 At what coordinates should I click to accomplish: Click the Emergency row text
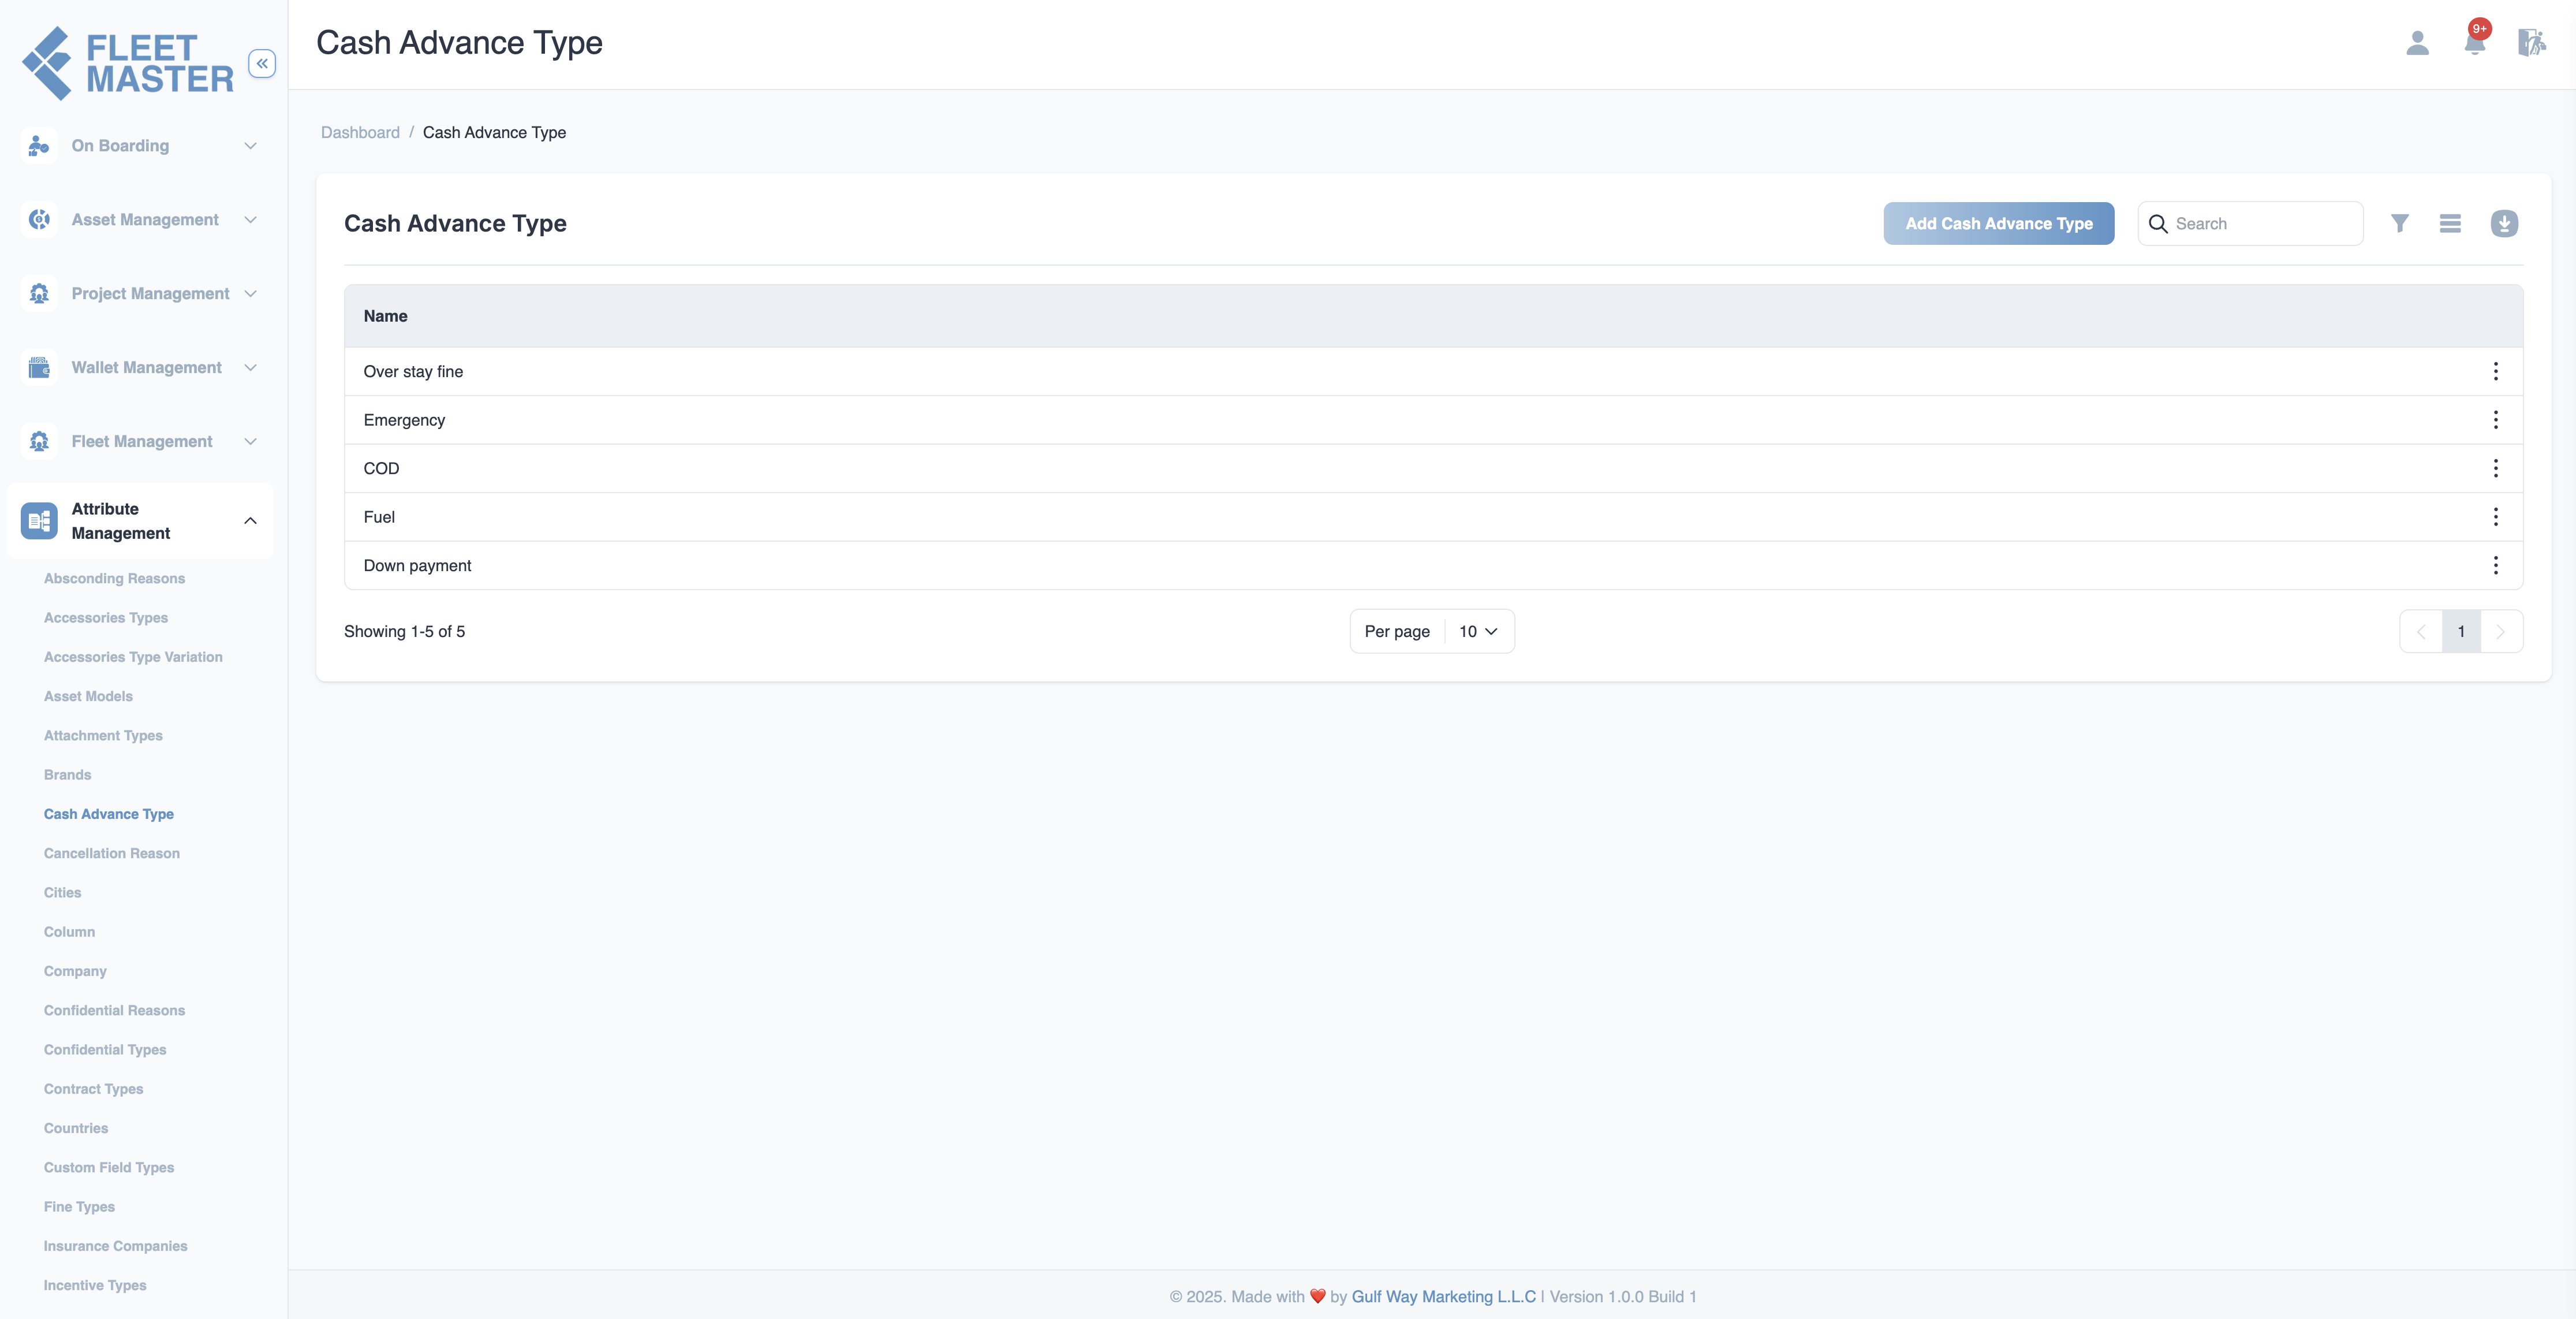[404, 420]
